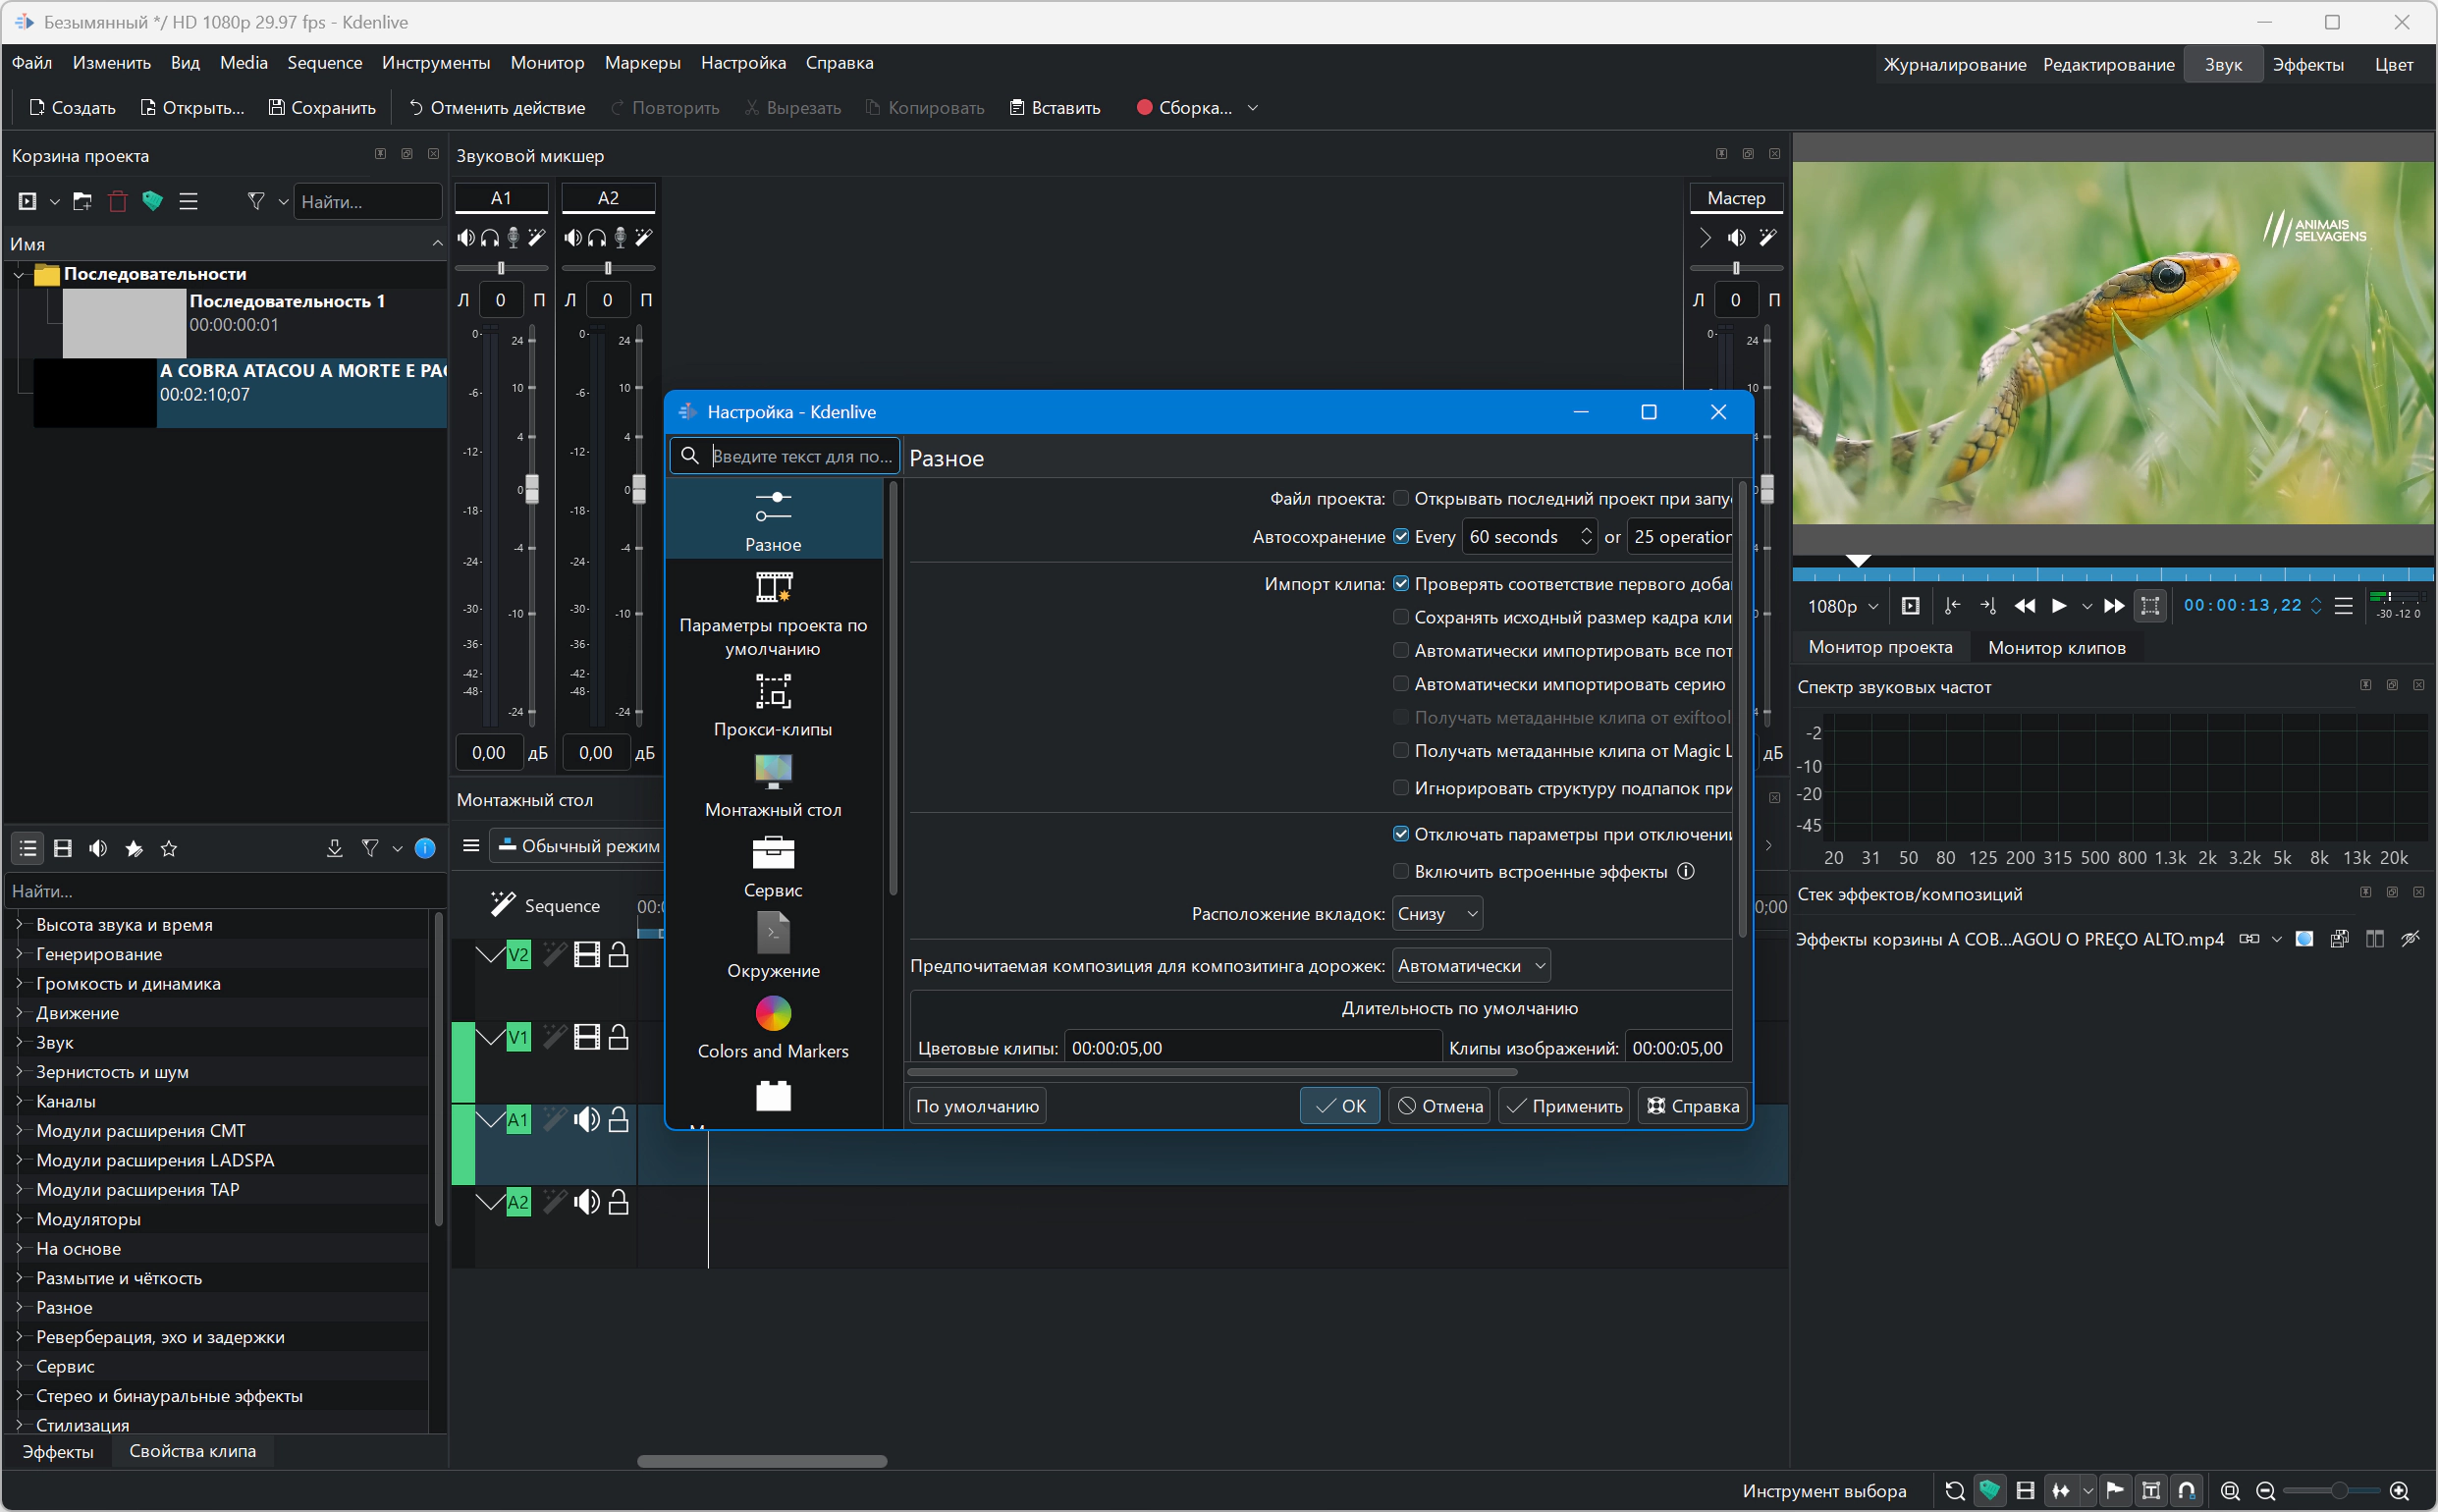The image size is (2438, 1512).
Task: Open effects wand for channel A2
Action: coord(644,237)
